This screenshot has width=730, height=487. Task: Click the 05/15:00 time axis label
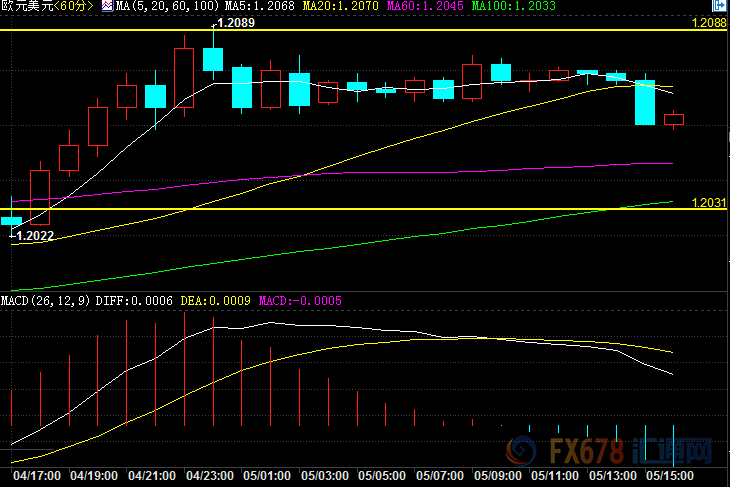(x=672, y=475)
